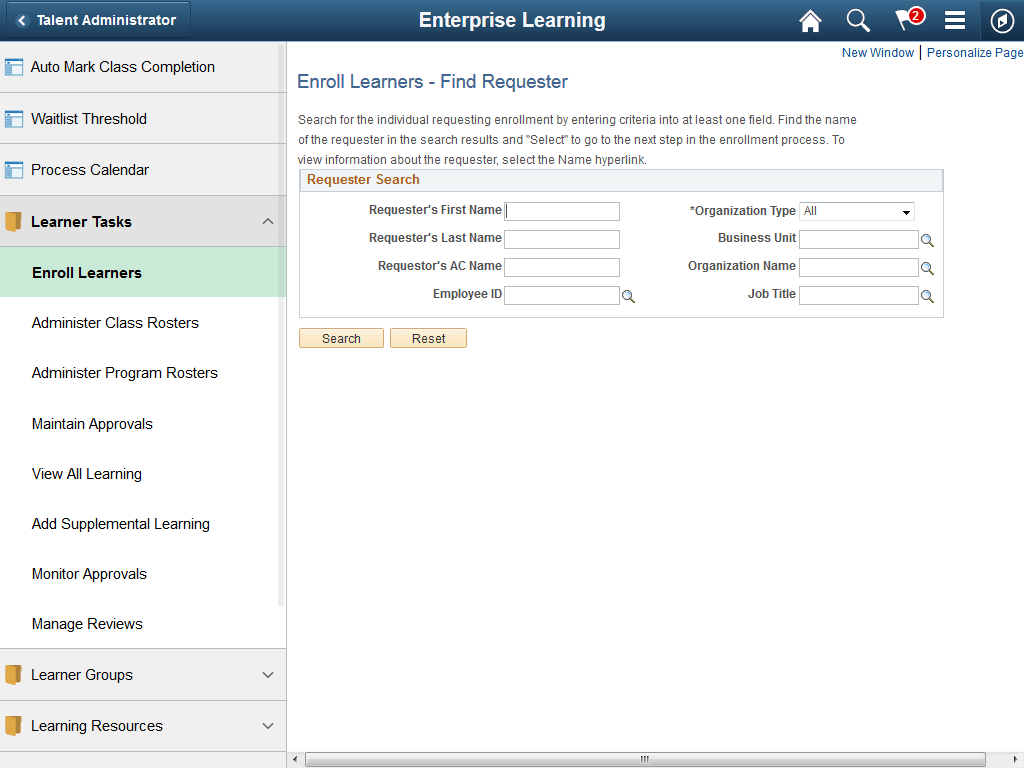Click inside the Requester's First Name field
1024x768 pixels.
(561, 211)
